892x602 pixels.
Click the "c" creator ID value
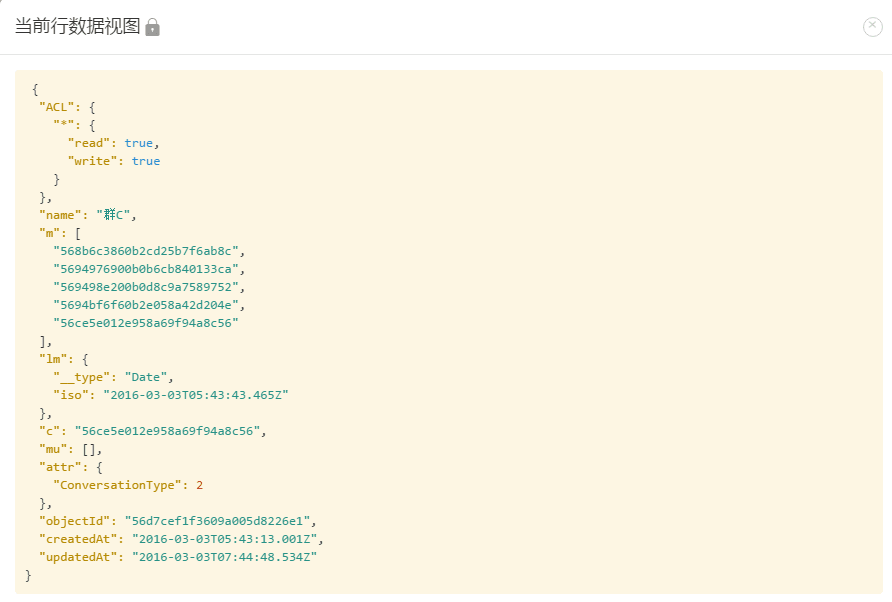[x=167, y=431]
